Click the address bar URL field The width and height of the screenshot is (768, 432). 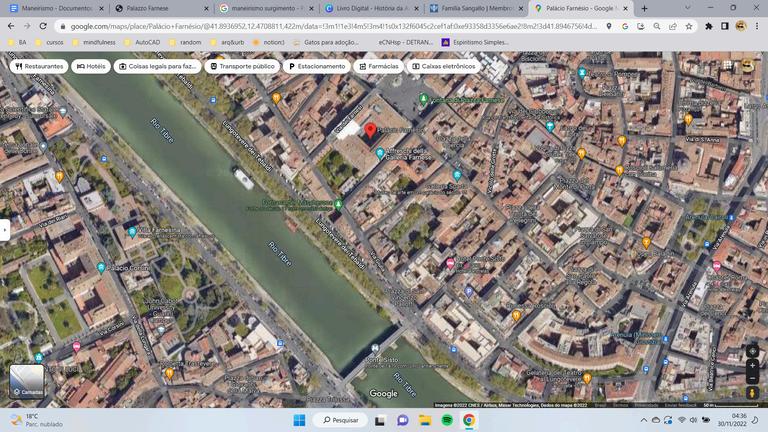coord(333,26)
